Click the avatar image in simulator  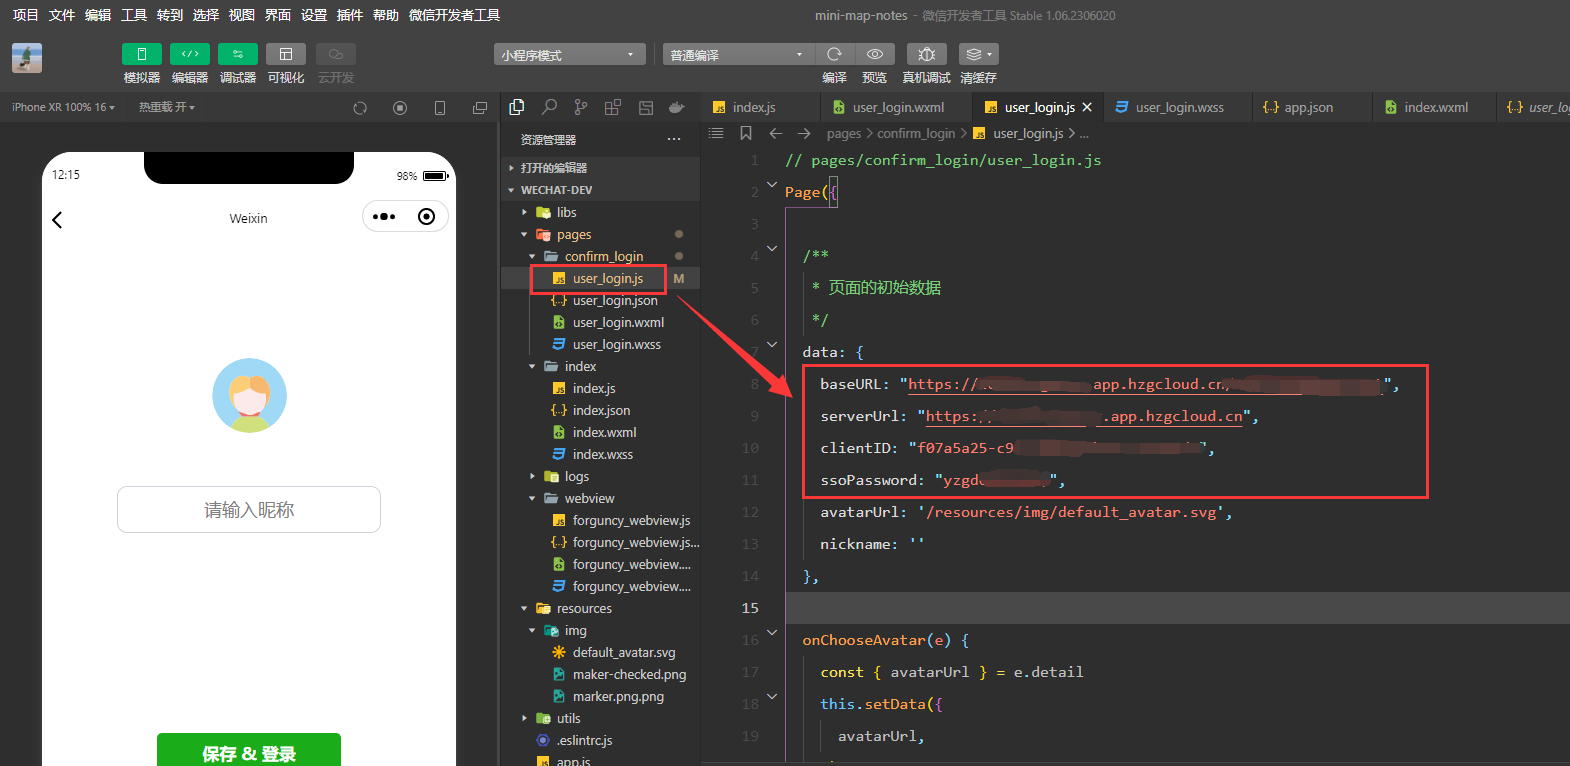pos(249,395)
